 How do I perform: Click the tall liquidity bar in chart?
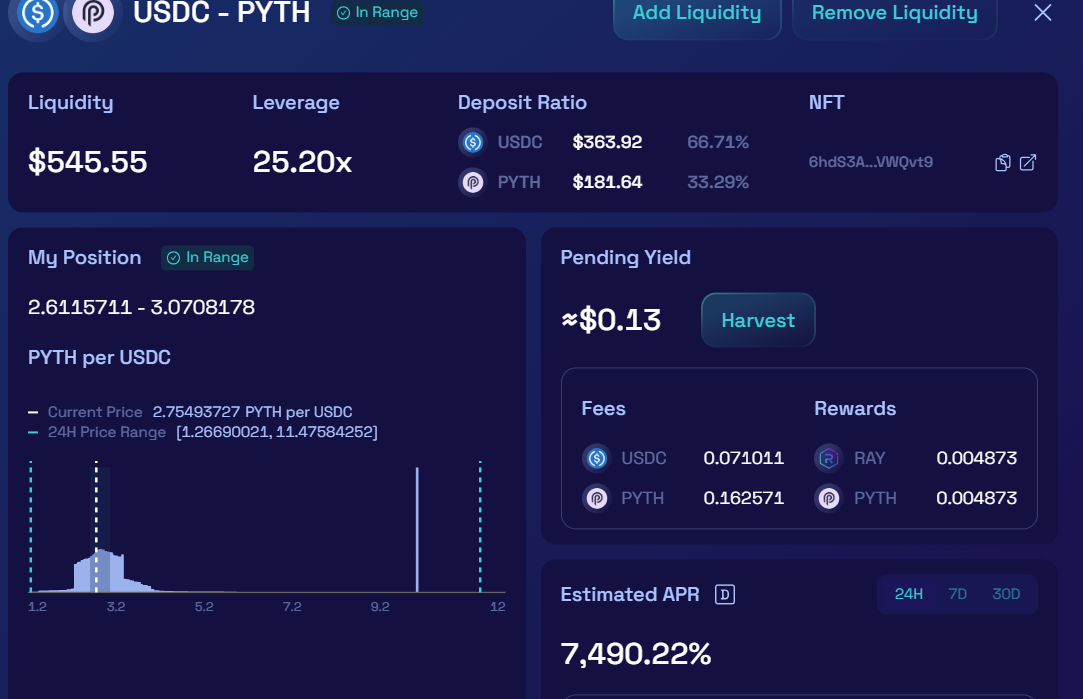[x=417, y=530]
